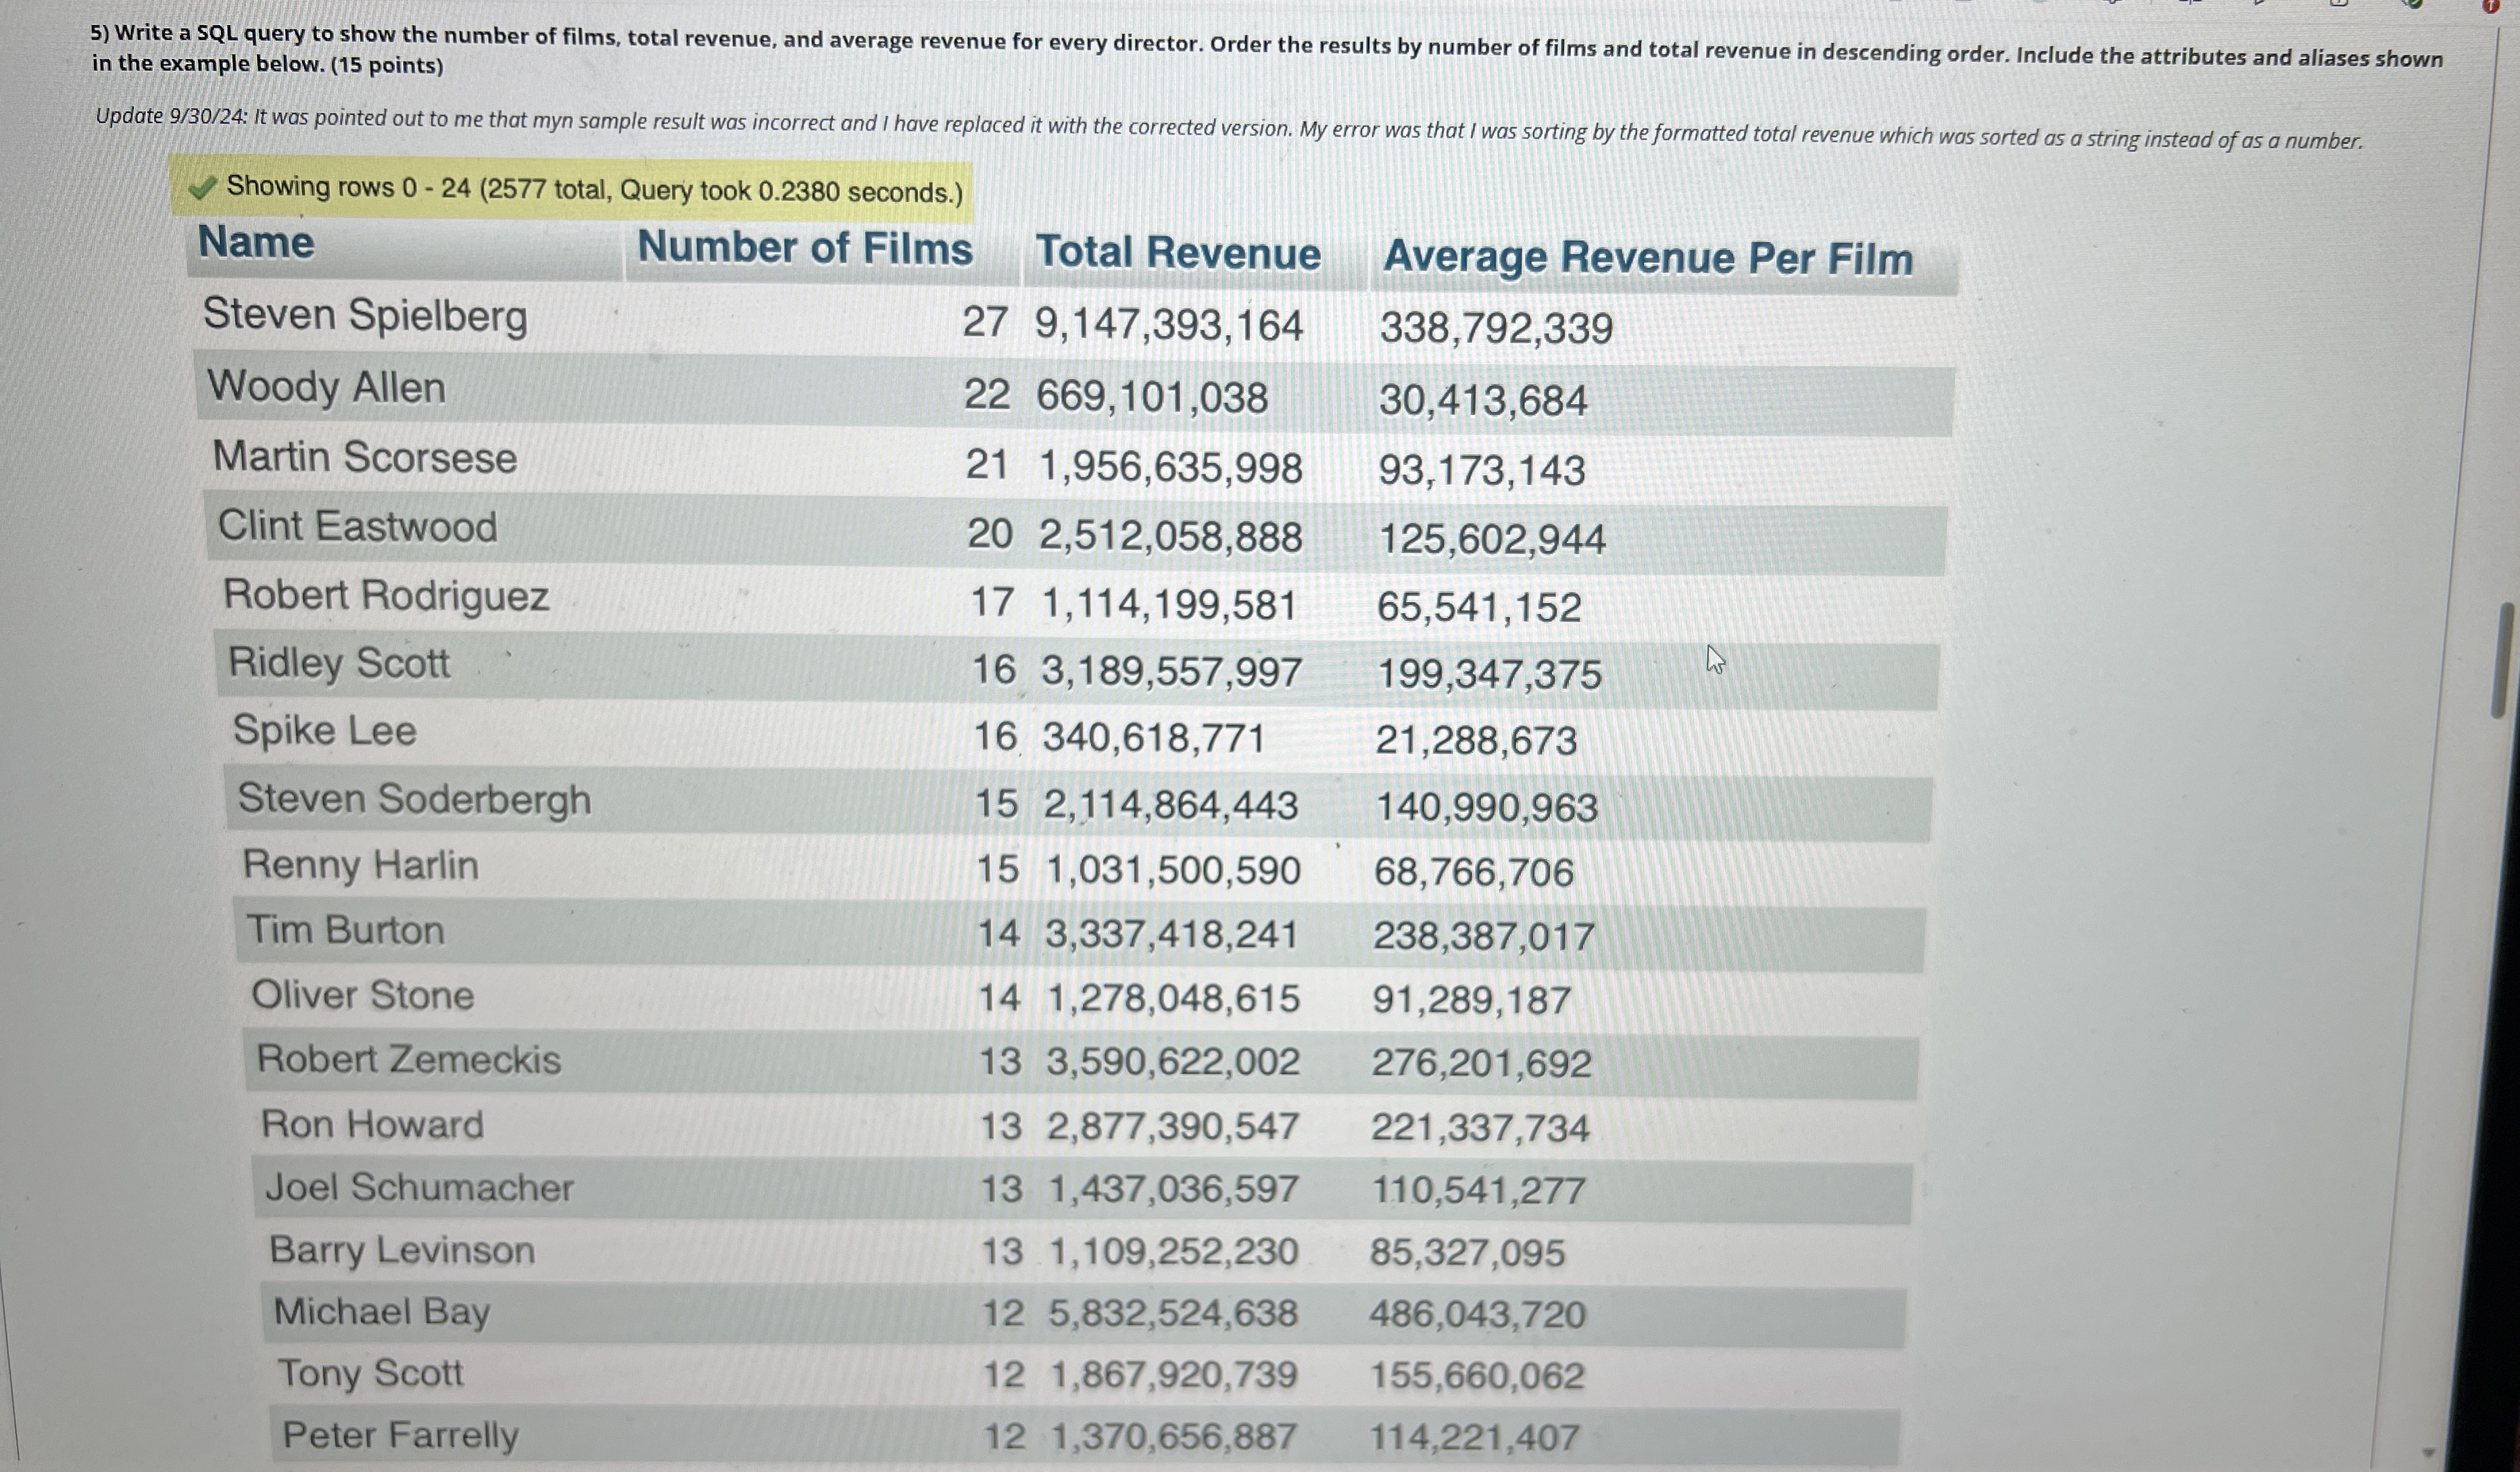The image size is (2520, 1472).
Task: Select the Steven Spielberg name cell
Action: (365, 315)
